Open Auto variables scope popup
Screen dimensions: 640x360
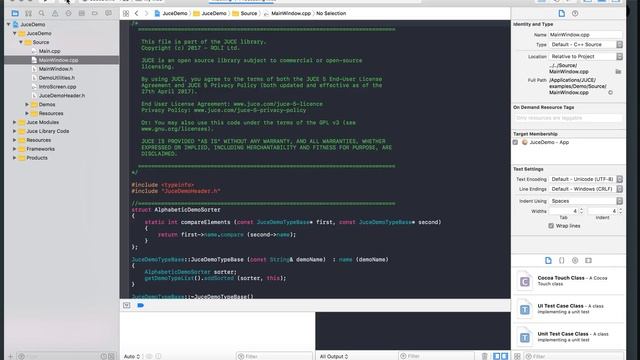tap(132, 356)
